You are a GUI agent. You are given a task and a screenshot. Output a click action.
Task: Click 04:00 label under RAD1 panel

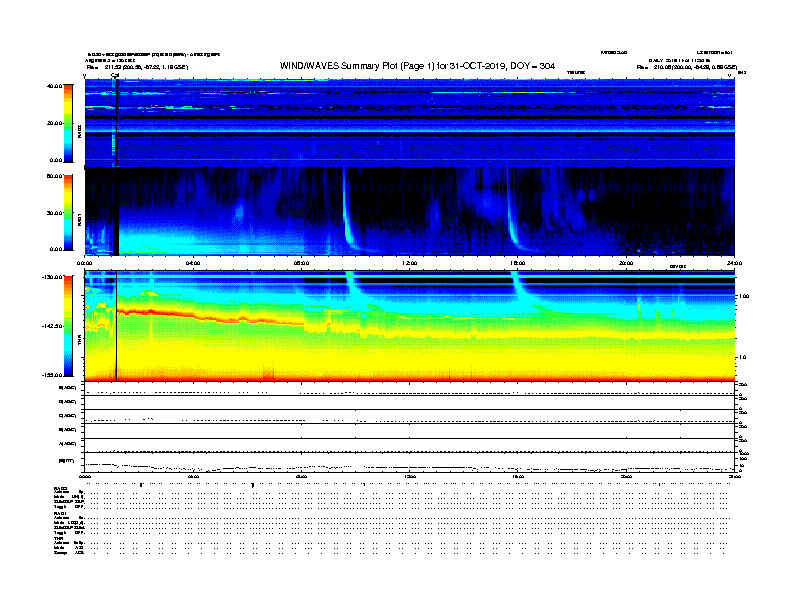(x=193, y=263)
